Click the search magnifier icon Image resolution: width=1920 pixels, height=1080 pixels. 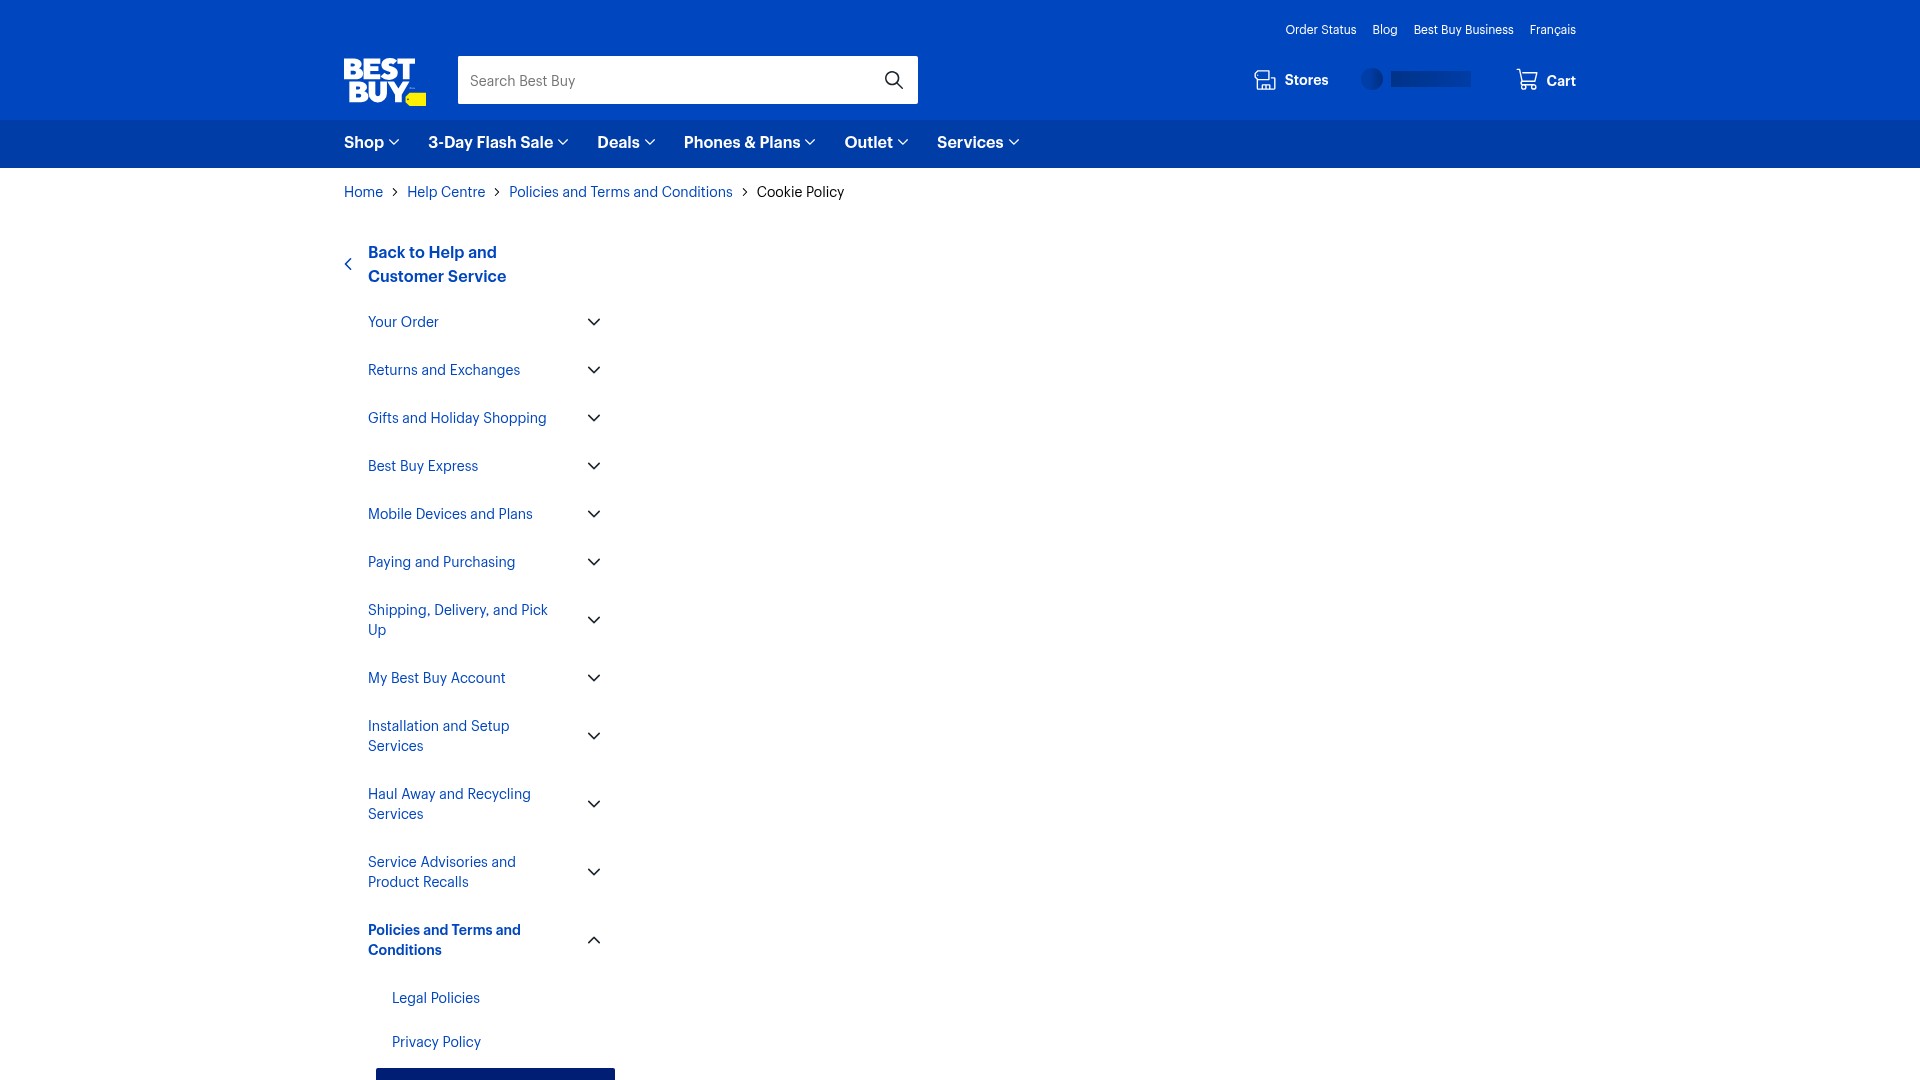pyautogui.click(x=894, y=80)
